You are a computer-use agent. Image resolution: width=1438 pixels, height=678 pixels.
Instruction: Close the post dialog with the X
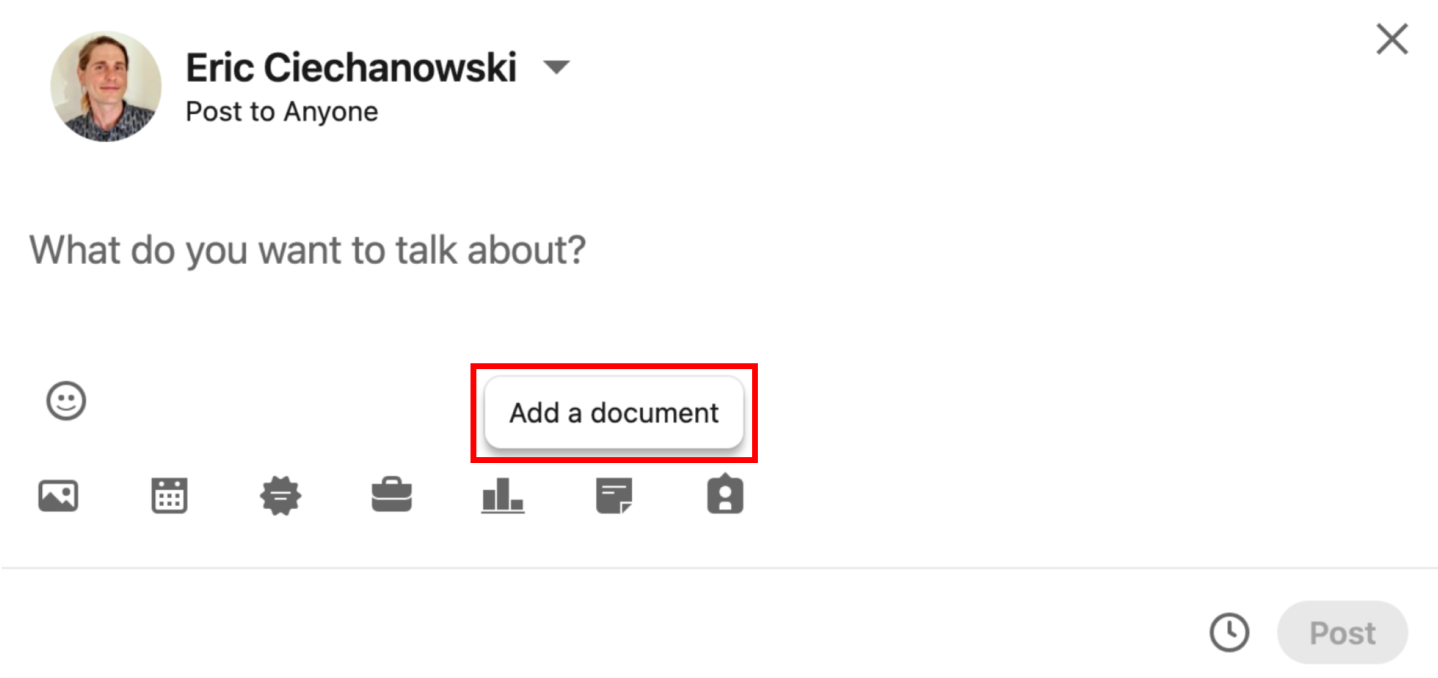point(1392,40)
